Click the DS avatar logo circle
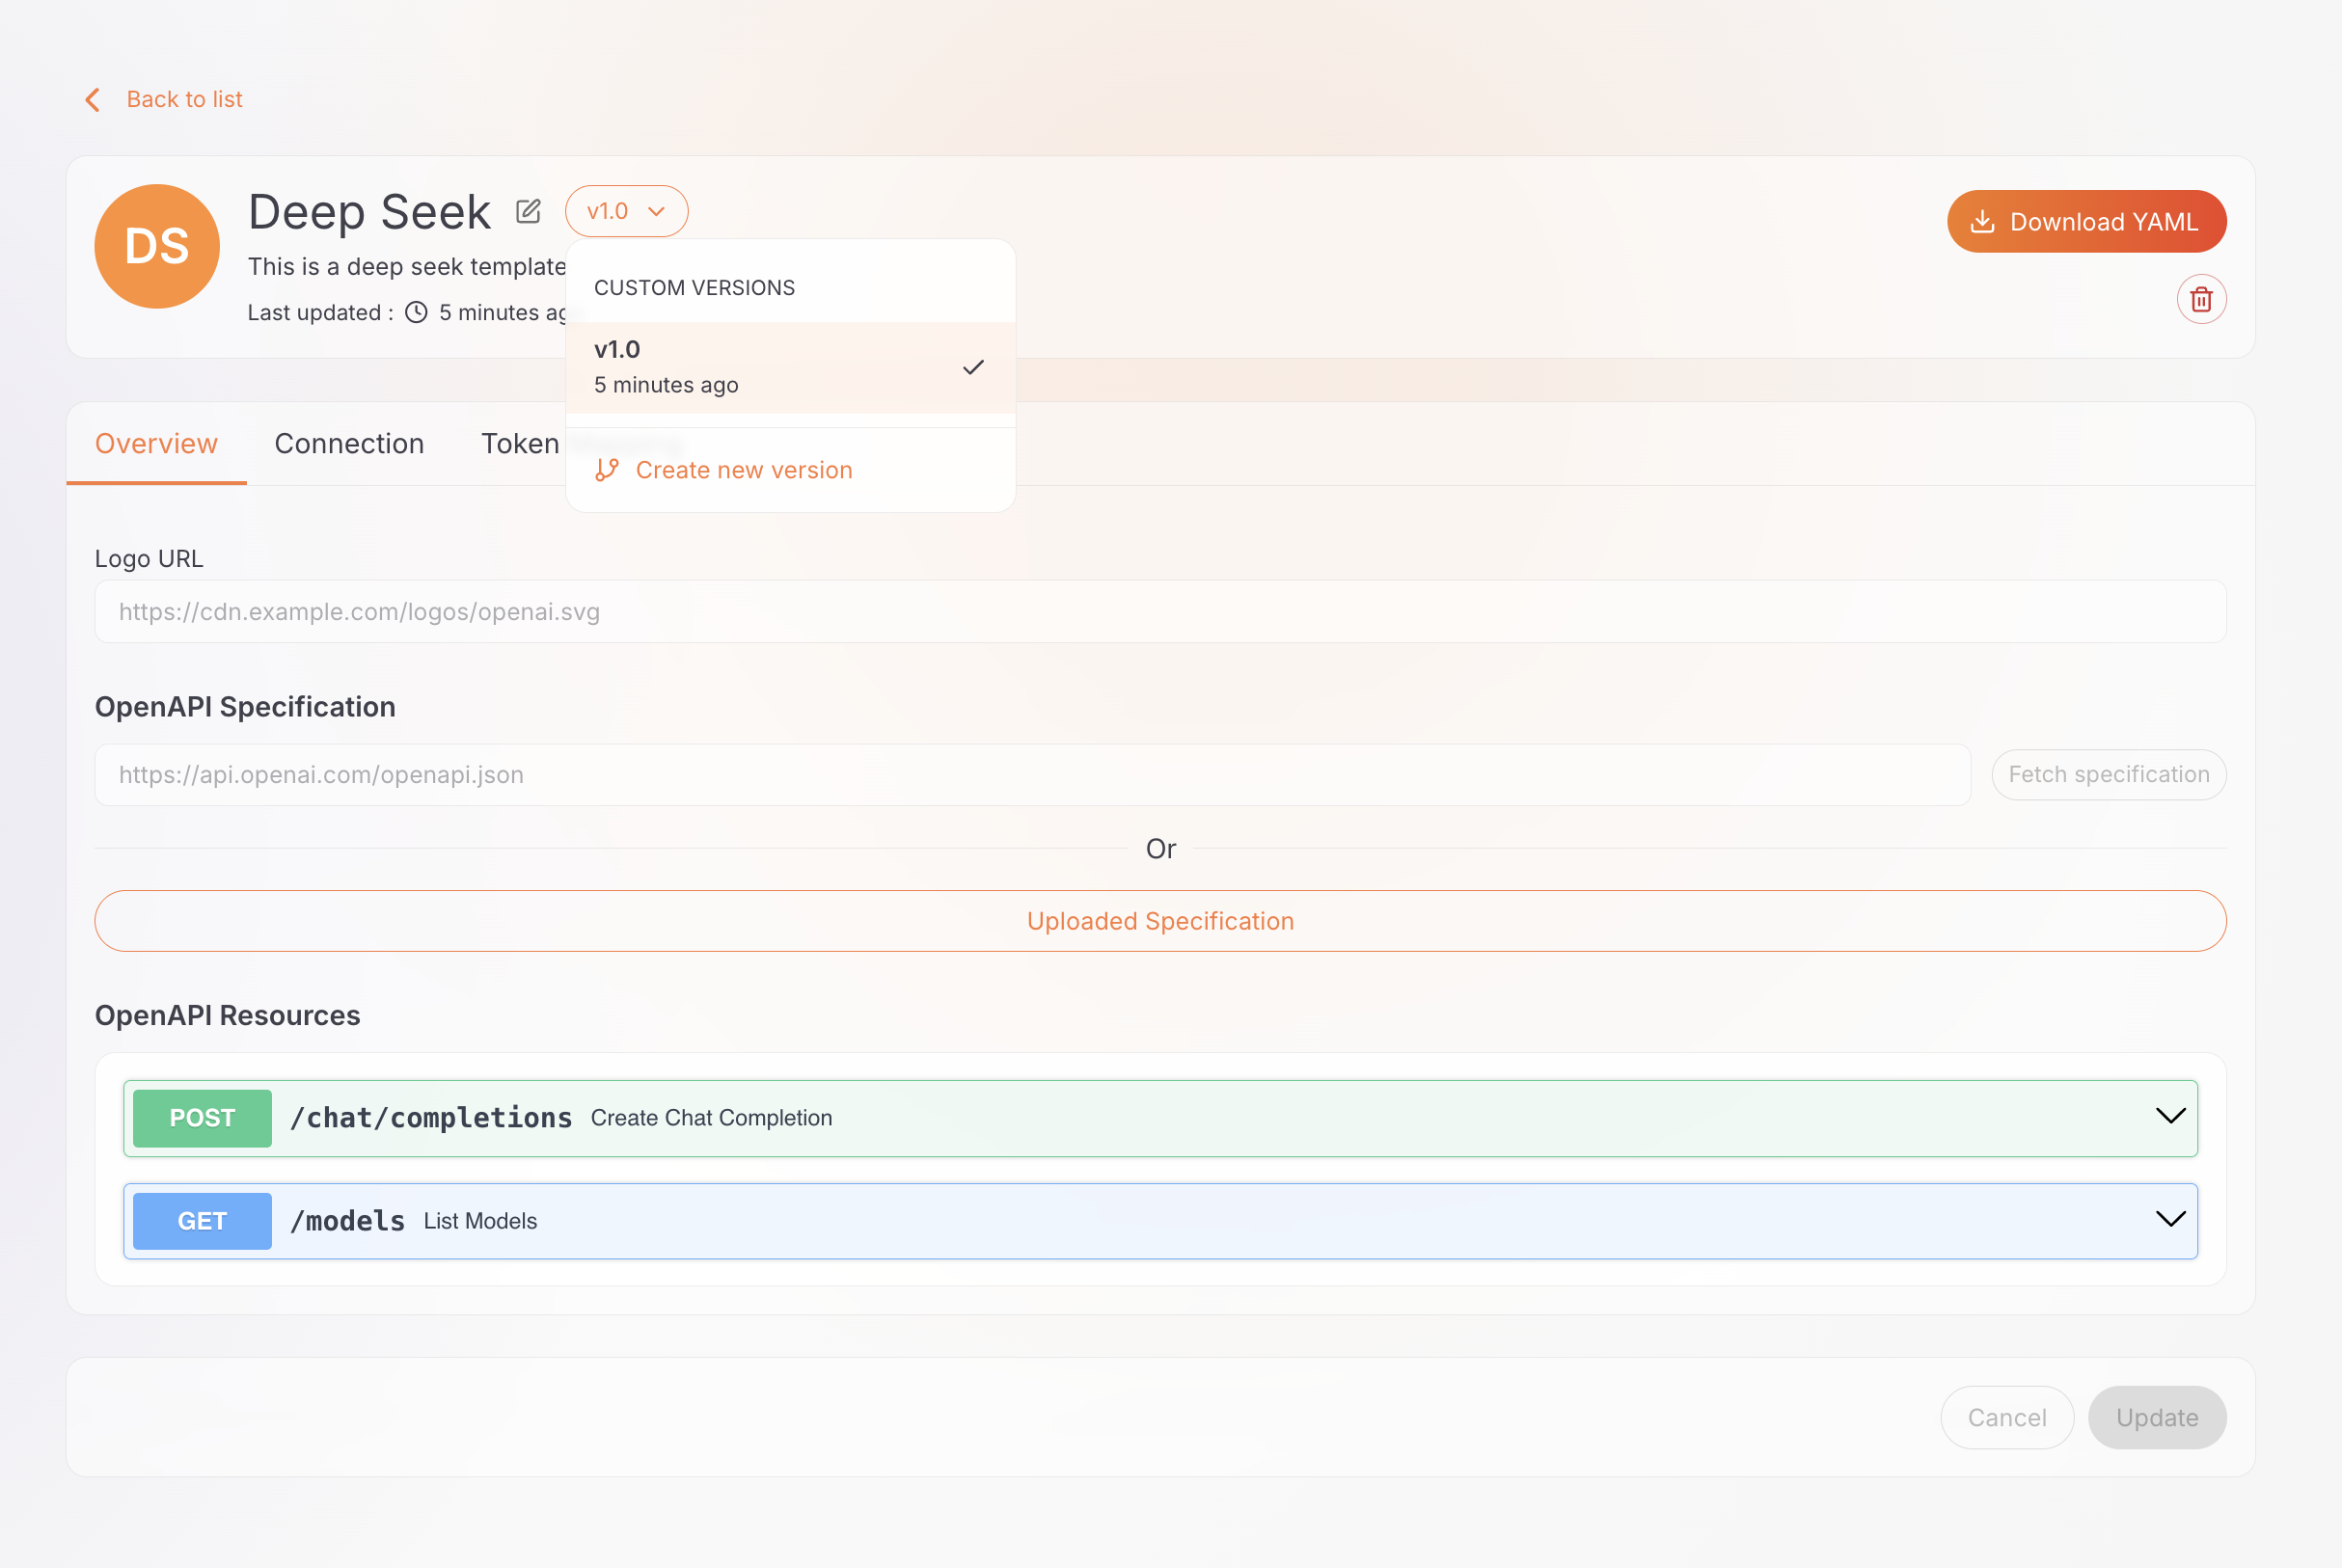The height and width of the screenshot is (1568, 2342). tap(157, 246)
